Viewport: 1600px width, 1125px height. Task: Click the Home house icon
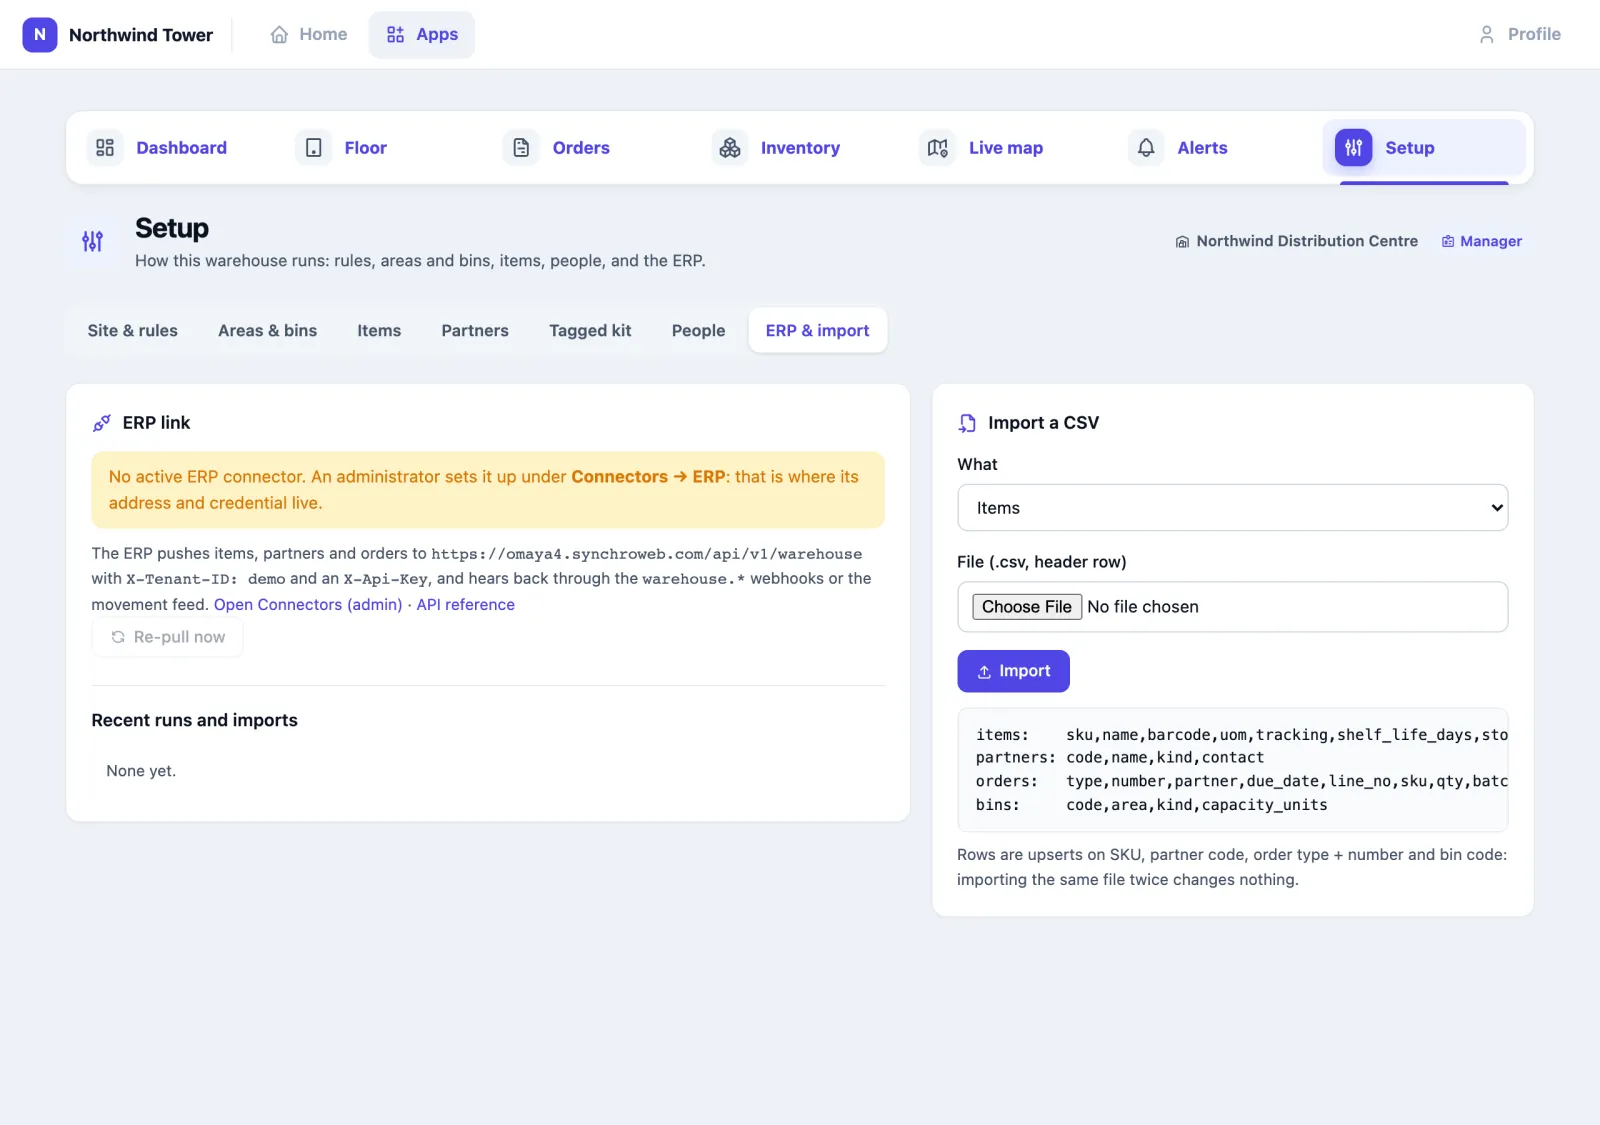pos(279,34)
